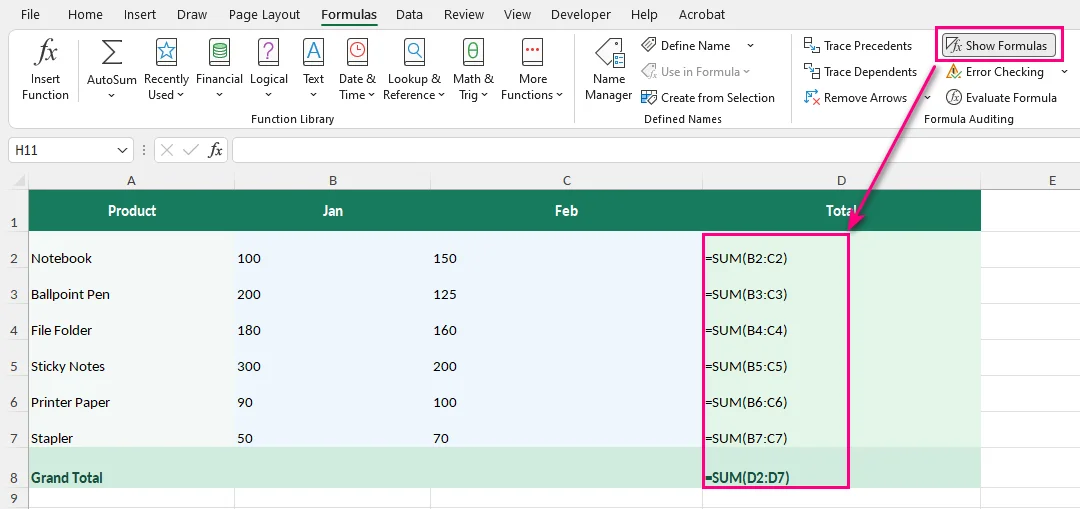Select the Feb header cell

coord(567,210)
